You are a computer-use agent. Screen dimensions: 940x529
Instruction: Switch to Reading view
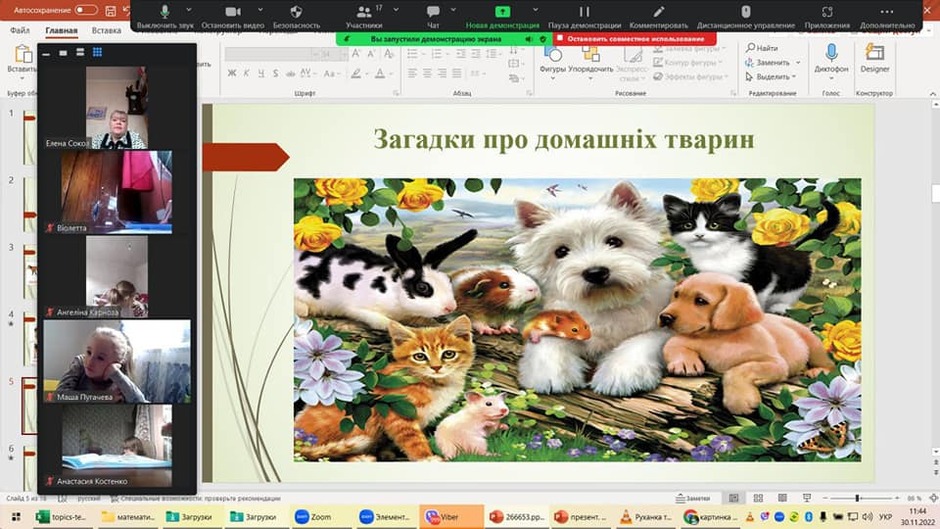click(x=782, y=498)
